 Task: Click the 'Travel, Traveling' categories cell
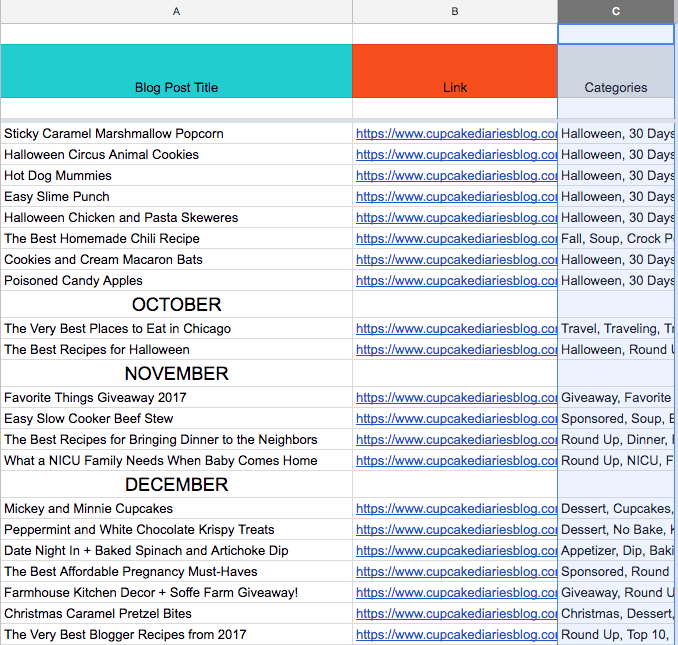point(616,329)
